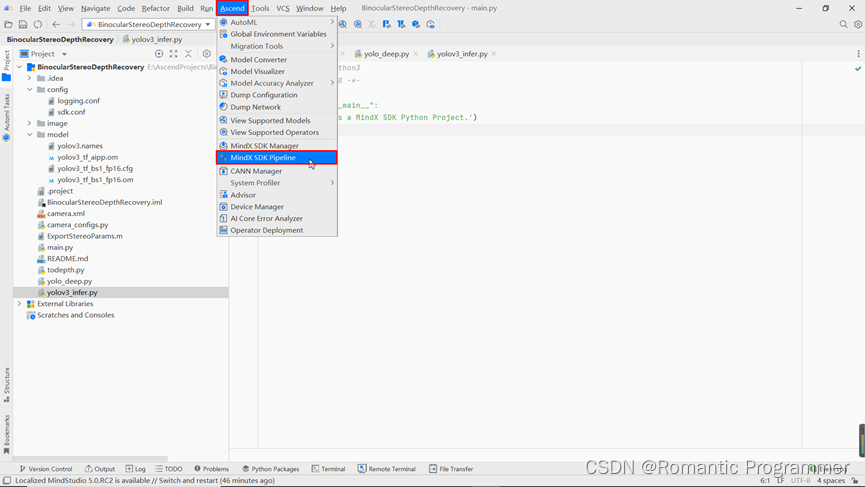The height and width of the screenshot is (487, 865).
Task: Collapse the model folder arrow
Action: (30, 135)
